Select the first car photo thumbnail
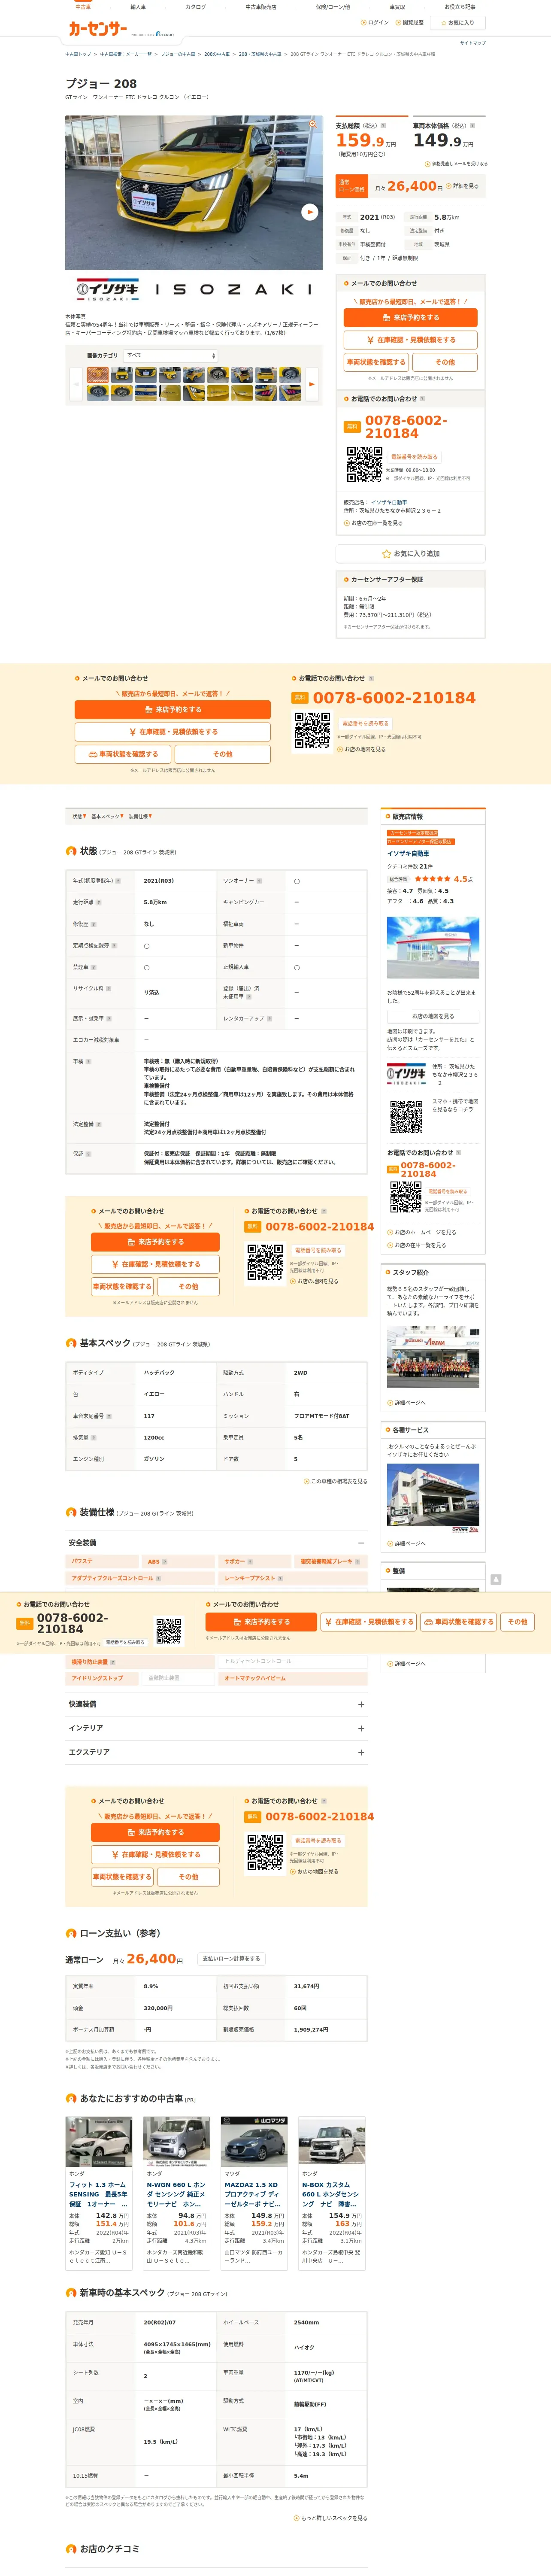 point(97,375)
